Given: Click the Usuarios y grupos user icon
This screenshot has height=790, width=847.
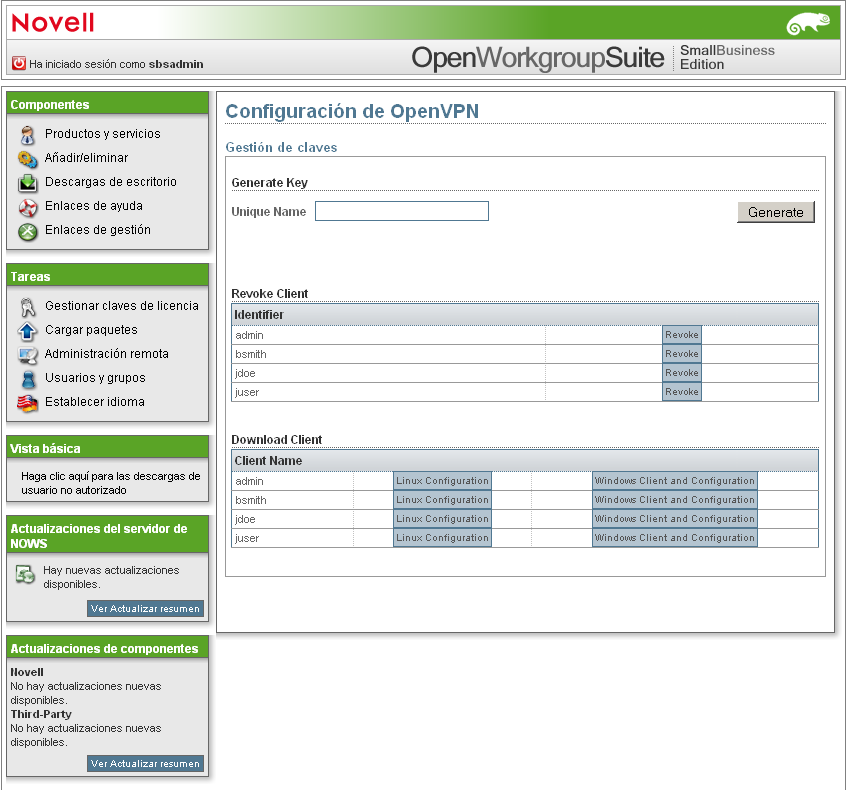Looking at the screenshot, I should click(28, 379).
